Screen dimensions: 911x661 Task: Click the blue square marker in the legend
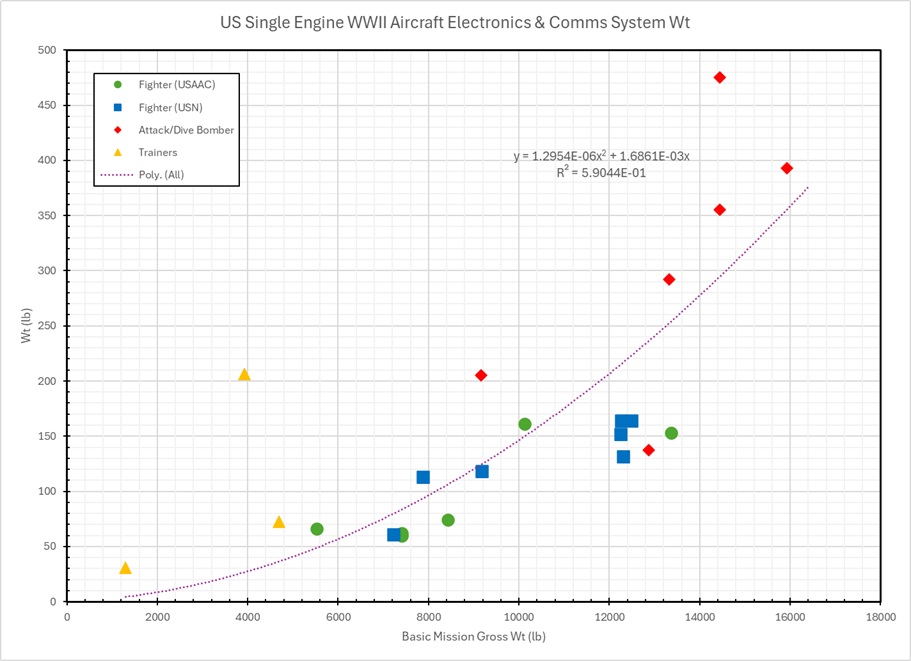tap(118, 107)
